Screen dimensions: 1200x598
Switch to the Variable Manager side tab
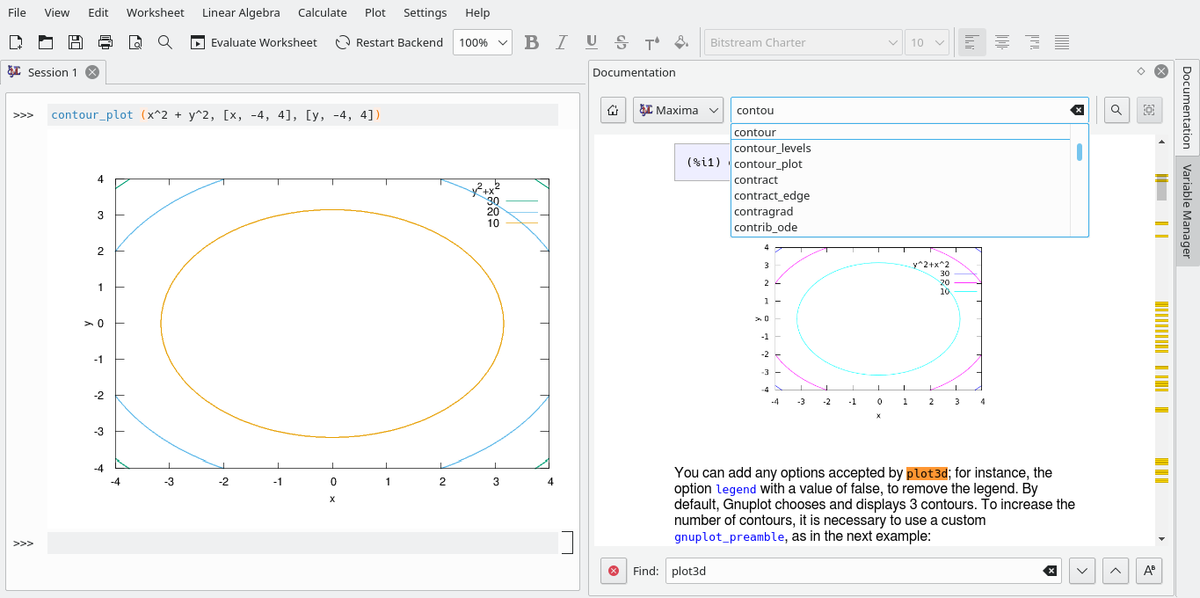coord(1187,210)
